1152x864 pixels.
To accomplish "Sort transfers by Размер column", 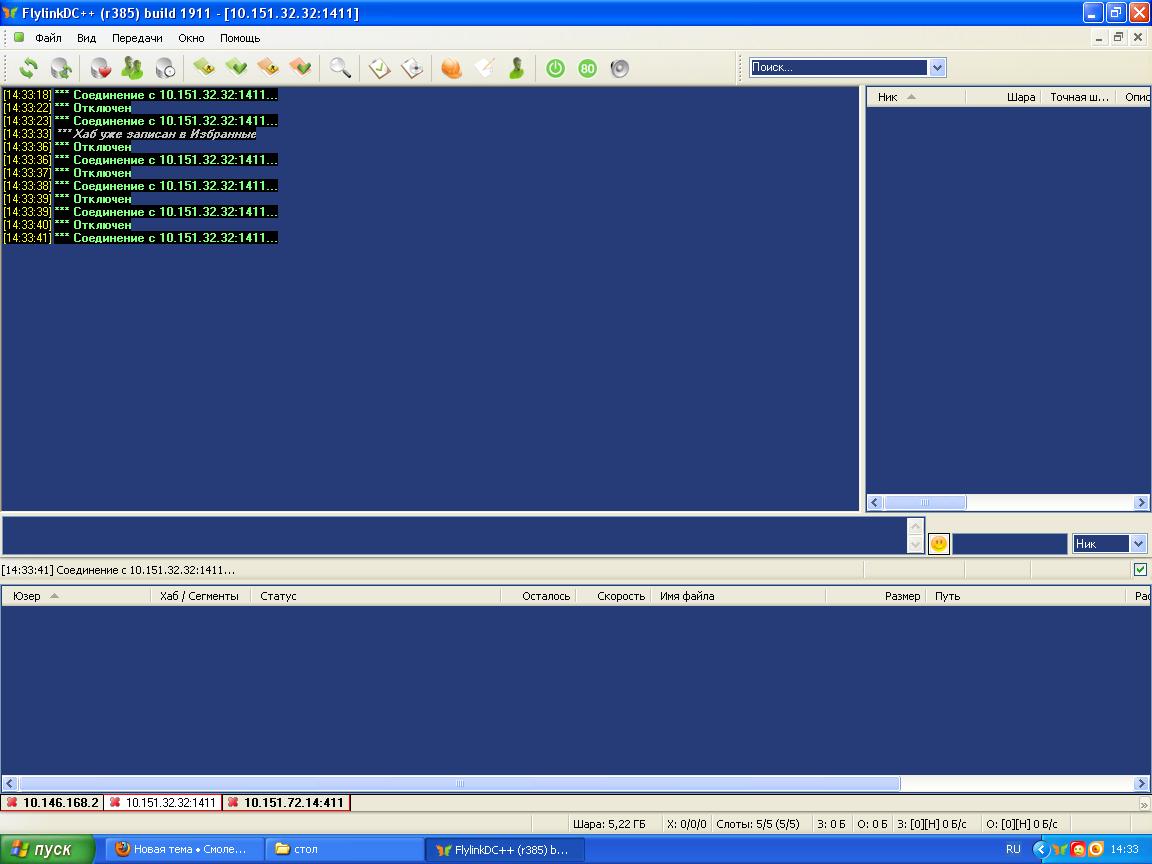I will pyautogui.click(x=876, y=596).
